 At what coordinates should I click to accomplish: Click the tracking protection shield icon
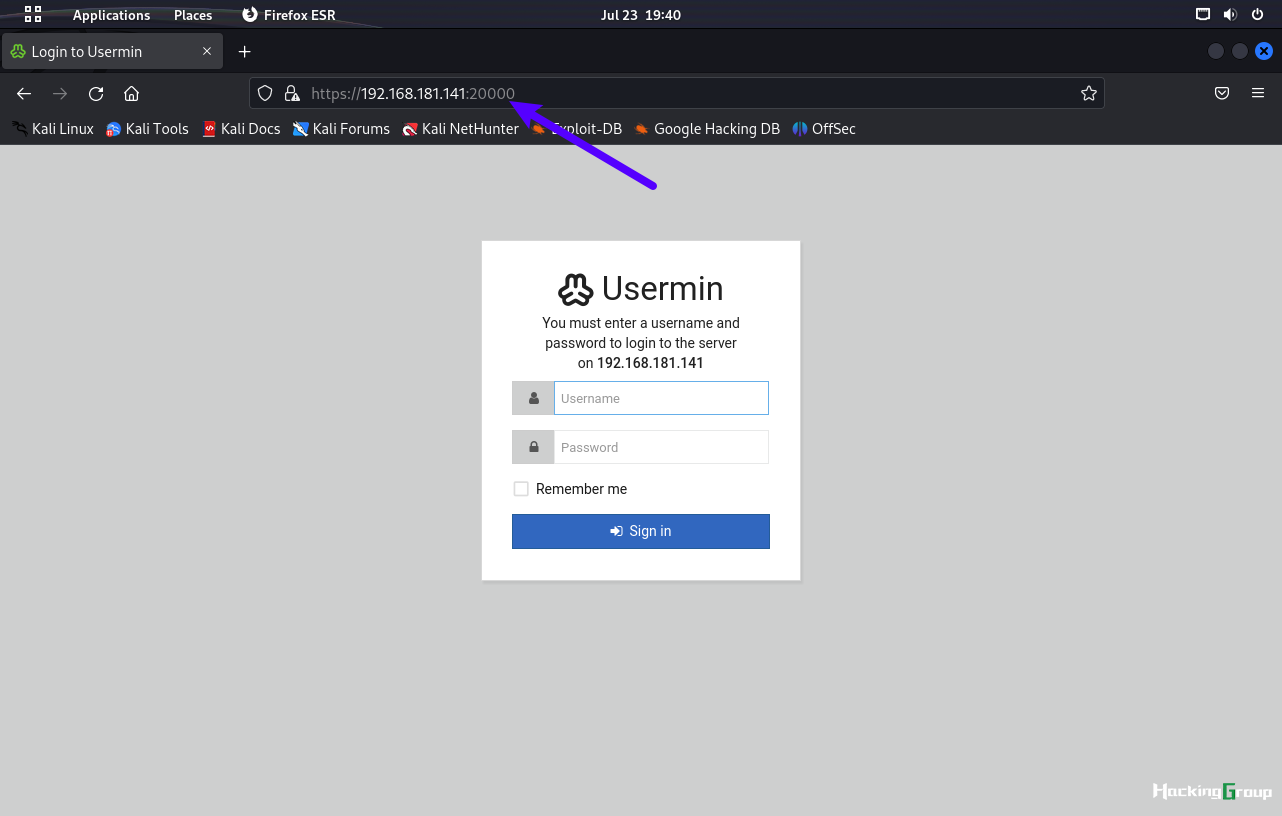(265, 93)
